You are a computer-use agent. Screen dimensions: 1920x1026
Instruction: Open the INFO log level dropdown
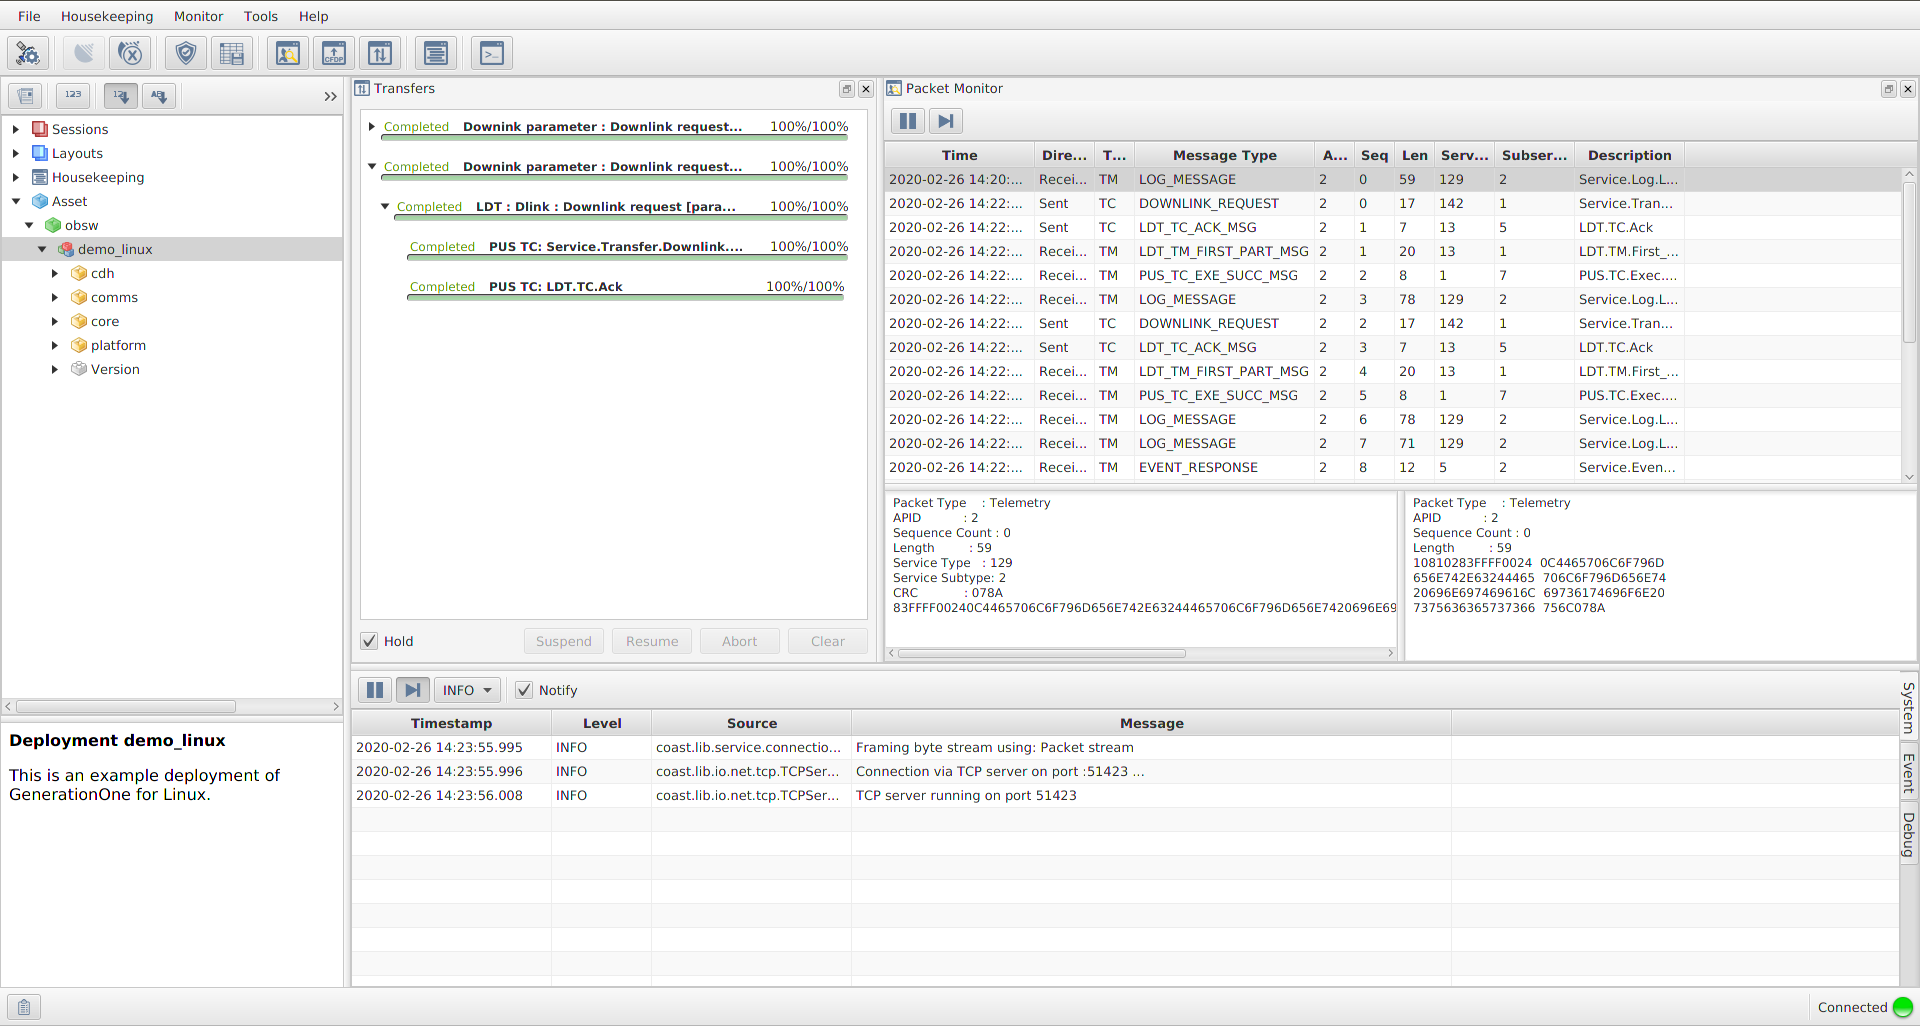pos(467,690)
